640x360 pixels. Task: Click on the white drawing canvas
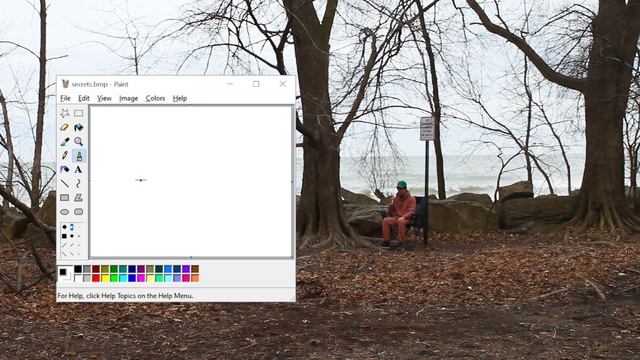tap(191, 181)
